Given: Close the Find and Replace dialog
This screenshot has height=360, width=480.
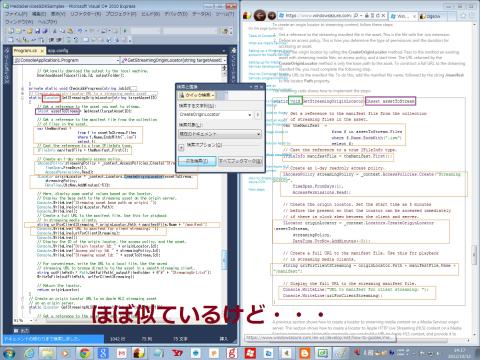Looking at the screenshot, I should (261, 87).
